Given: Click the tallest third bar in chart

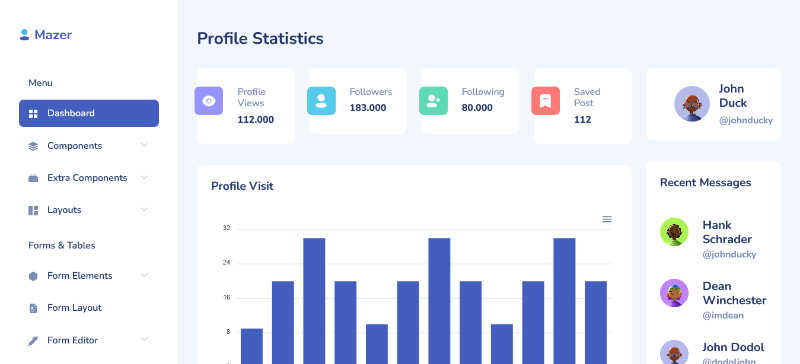Looking at the screenshot, I should [x=314, y=301].
